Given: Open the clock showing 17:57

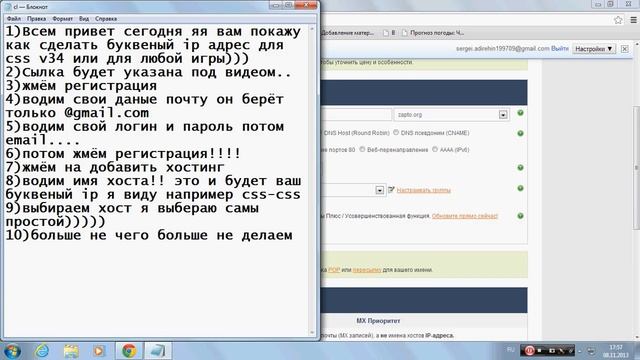Looking at the screenshot, I should (616, 351).
